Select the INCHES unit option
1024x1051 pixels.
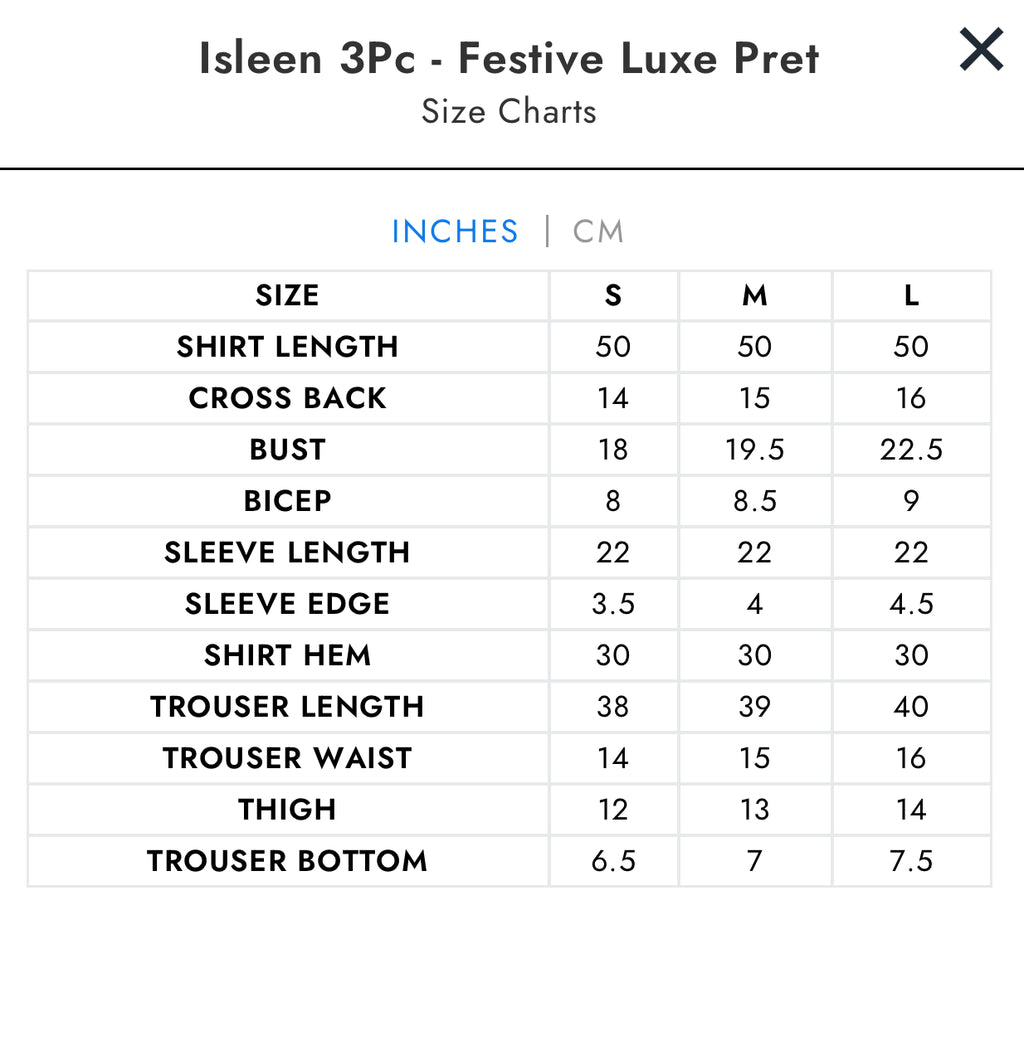[455, 231]
